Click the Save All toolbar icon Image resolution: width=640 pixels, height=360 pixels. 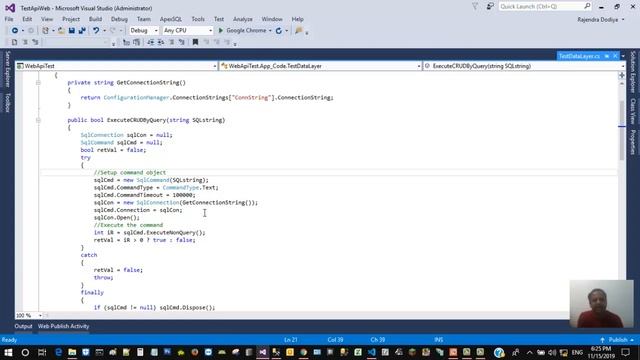(x=82, y=31)
